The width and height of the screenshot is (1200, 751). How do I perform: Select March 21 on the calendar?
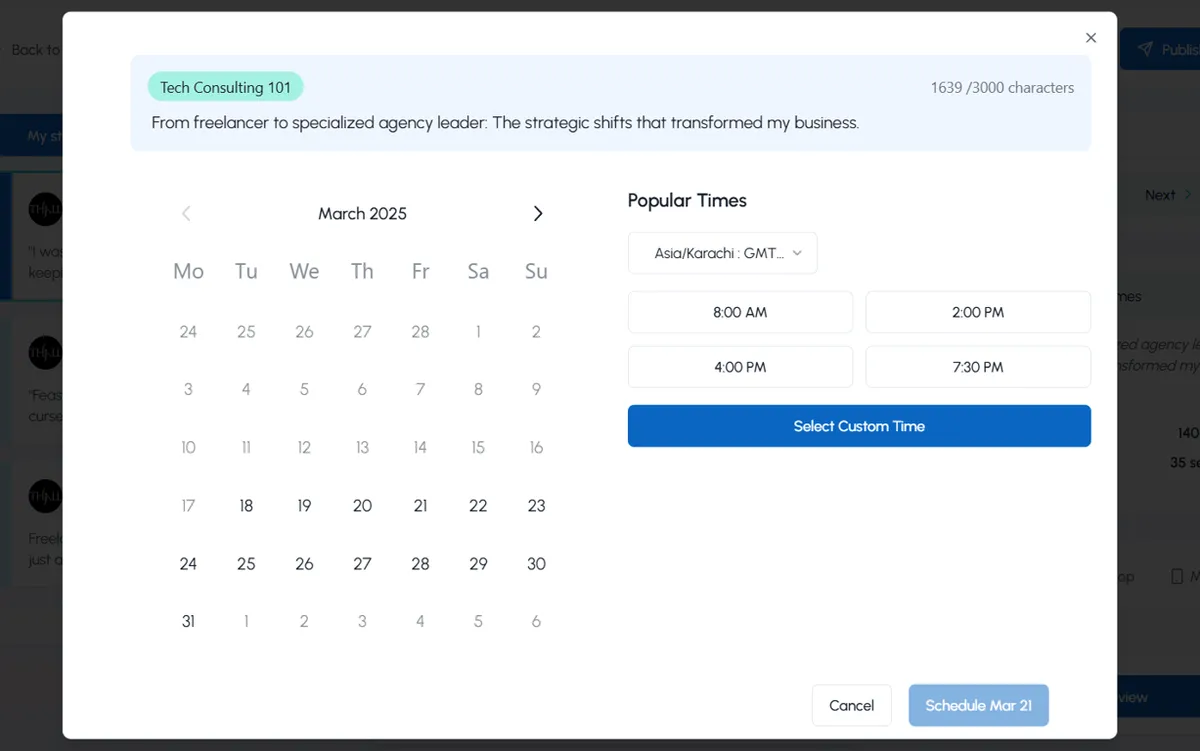coord(420,505)
